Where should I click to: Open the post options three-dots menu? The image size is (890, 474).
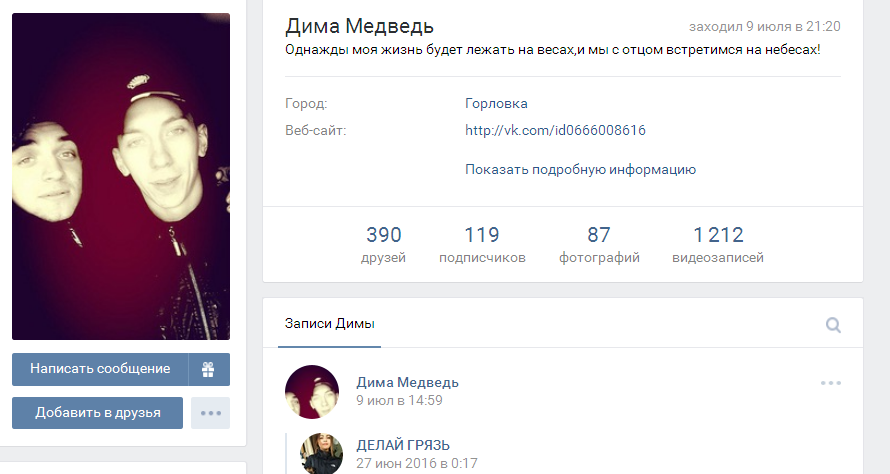click(830, 383)
